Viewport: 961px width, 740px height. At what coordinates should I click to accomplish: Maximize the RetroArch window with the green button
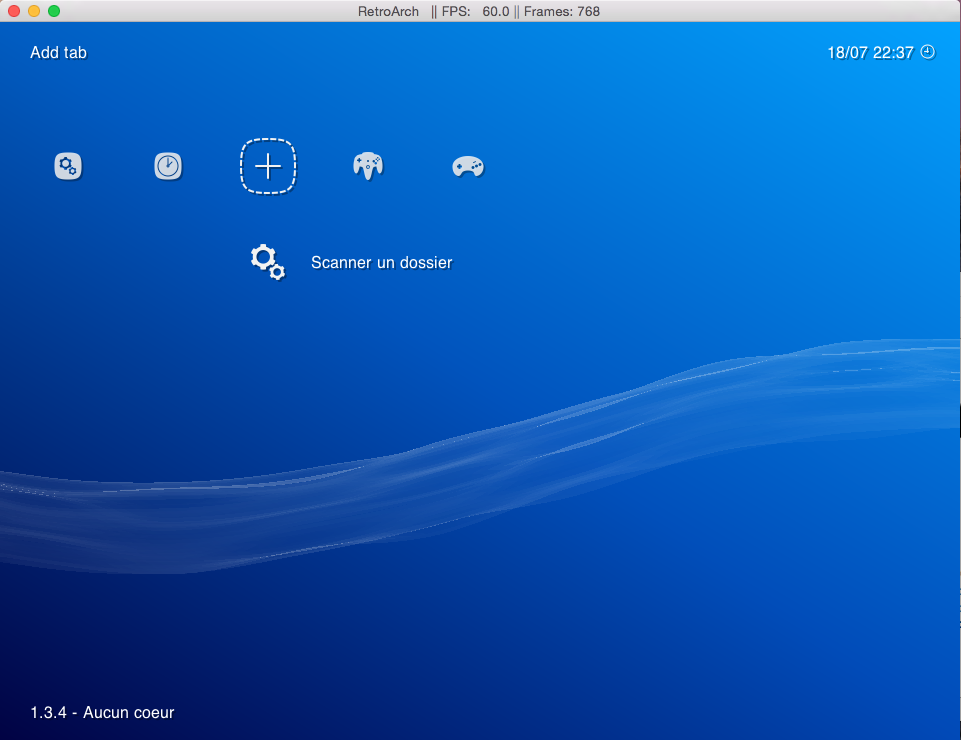click(54, 11)
